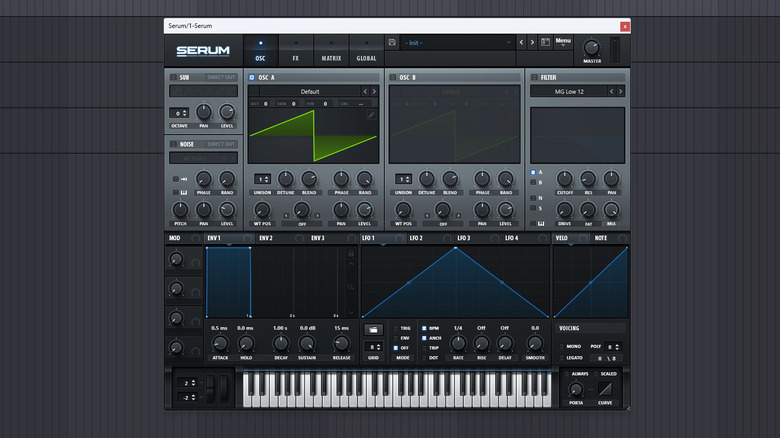Click the MASTER volume knob
This screenshot has width=780, height=438.
pyautogui.click(x=592, y=47)
